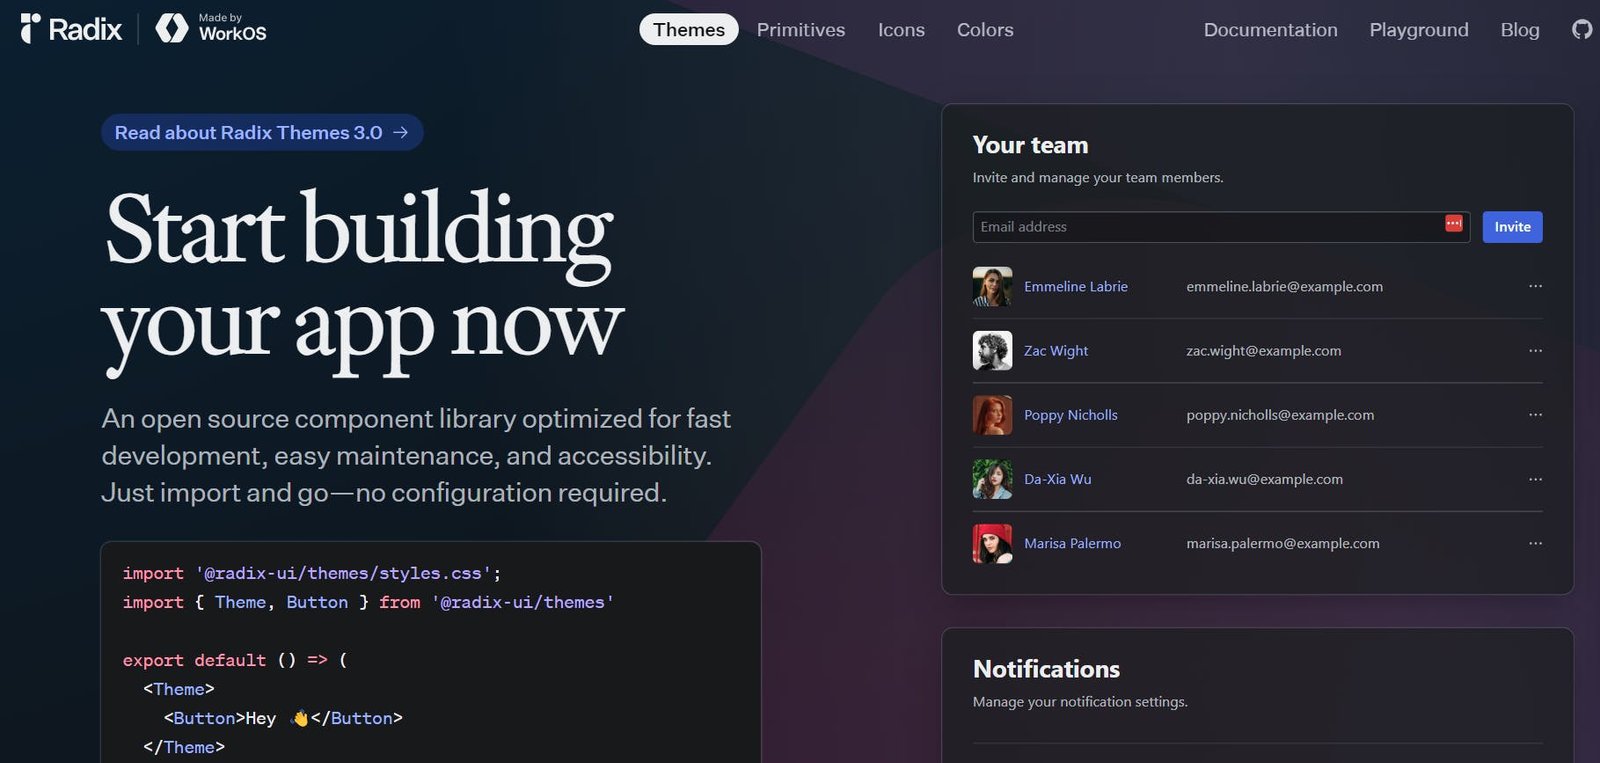Image resolution: width=1600 pixels, height=763 pixels.
Task: Click the WorkOS logo
Action: coord(210,29)
